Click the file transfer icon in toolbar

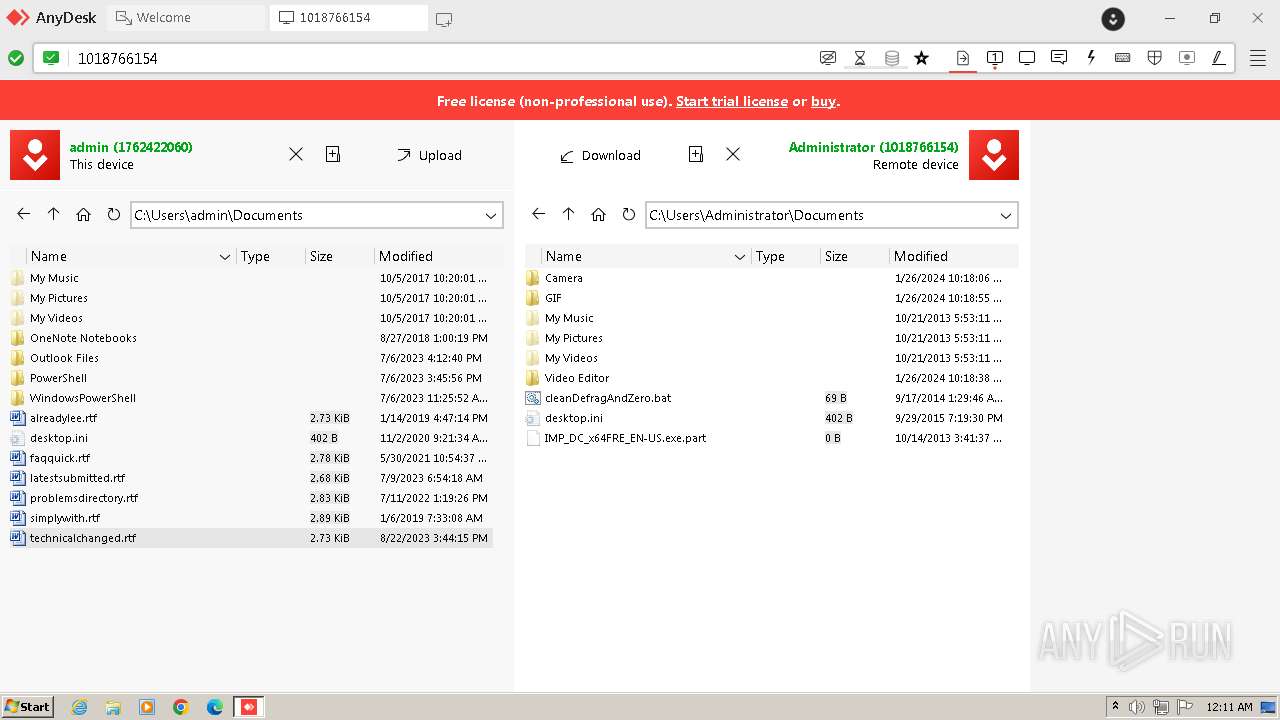[963, 58]
